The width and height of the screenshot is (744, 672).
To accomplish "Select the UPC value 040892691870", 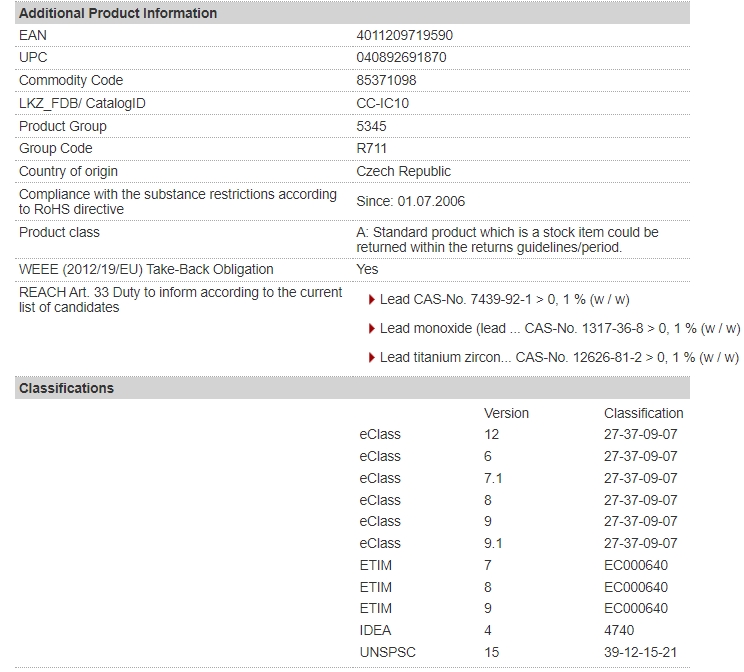I will [x=401, y=57].
